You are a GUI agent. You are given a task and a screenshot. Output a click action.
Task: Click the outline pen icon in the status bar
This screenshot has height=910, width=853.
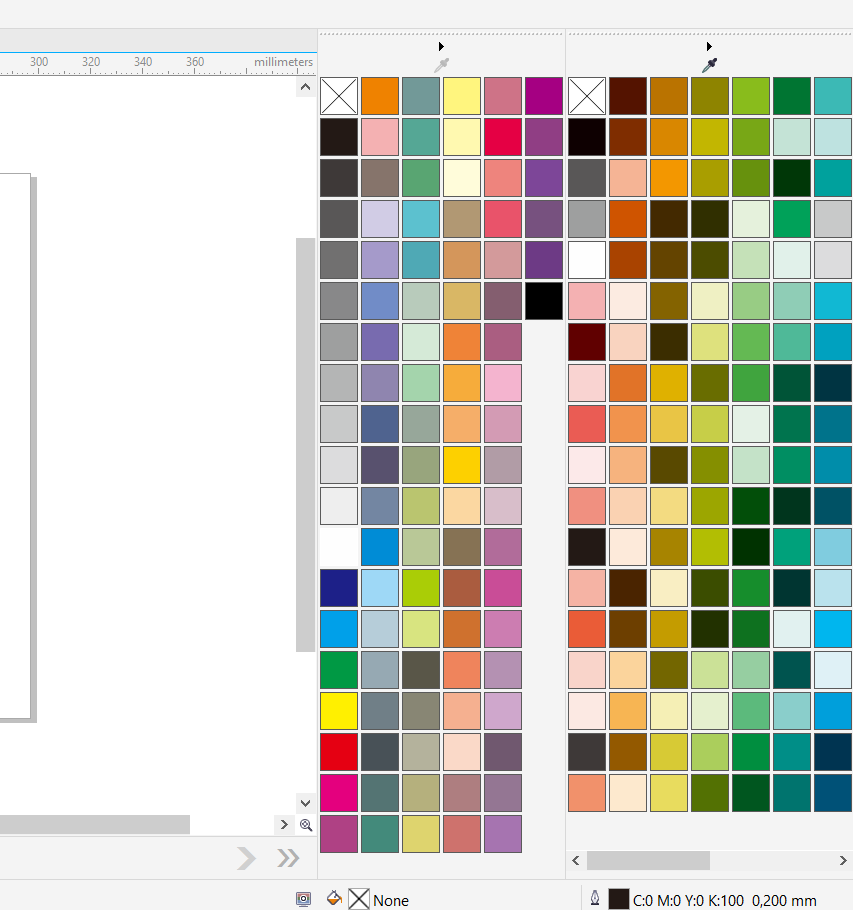(x=596, y=899)
